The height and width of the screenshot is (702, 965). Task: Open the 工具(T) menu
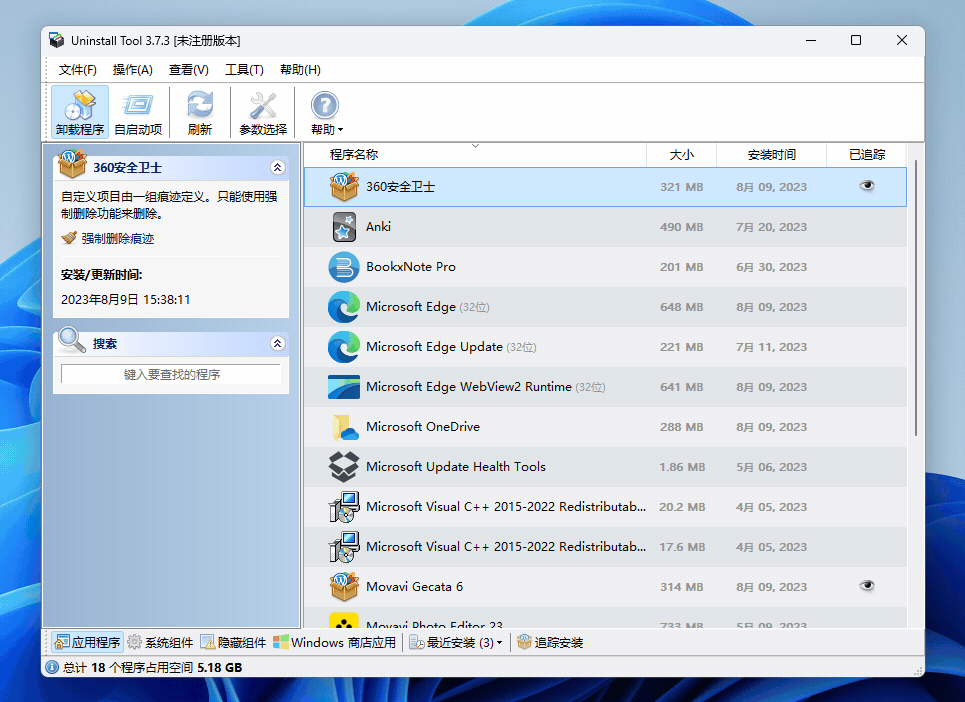[x=243, y=70]
